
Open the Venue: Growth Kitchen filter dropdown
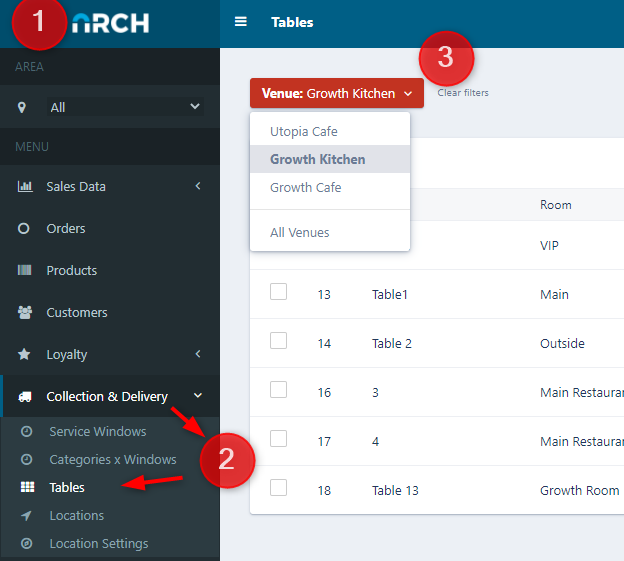[336, 94]
